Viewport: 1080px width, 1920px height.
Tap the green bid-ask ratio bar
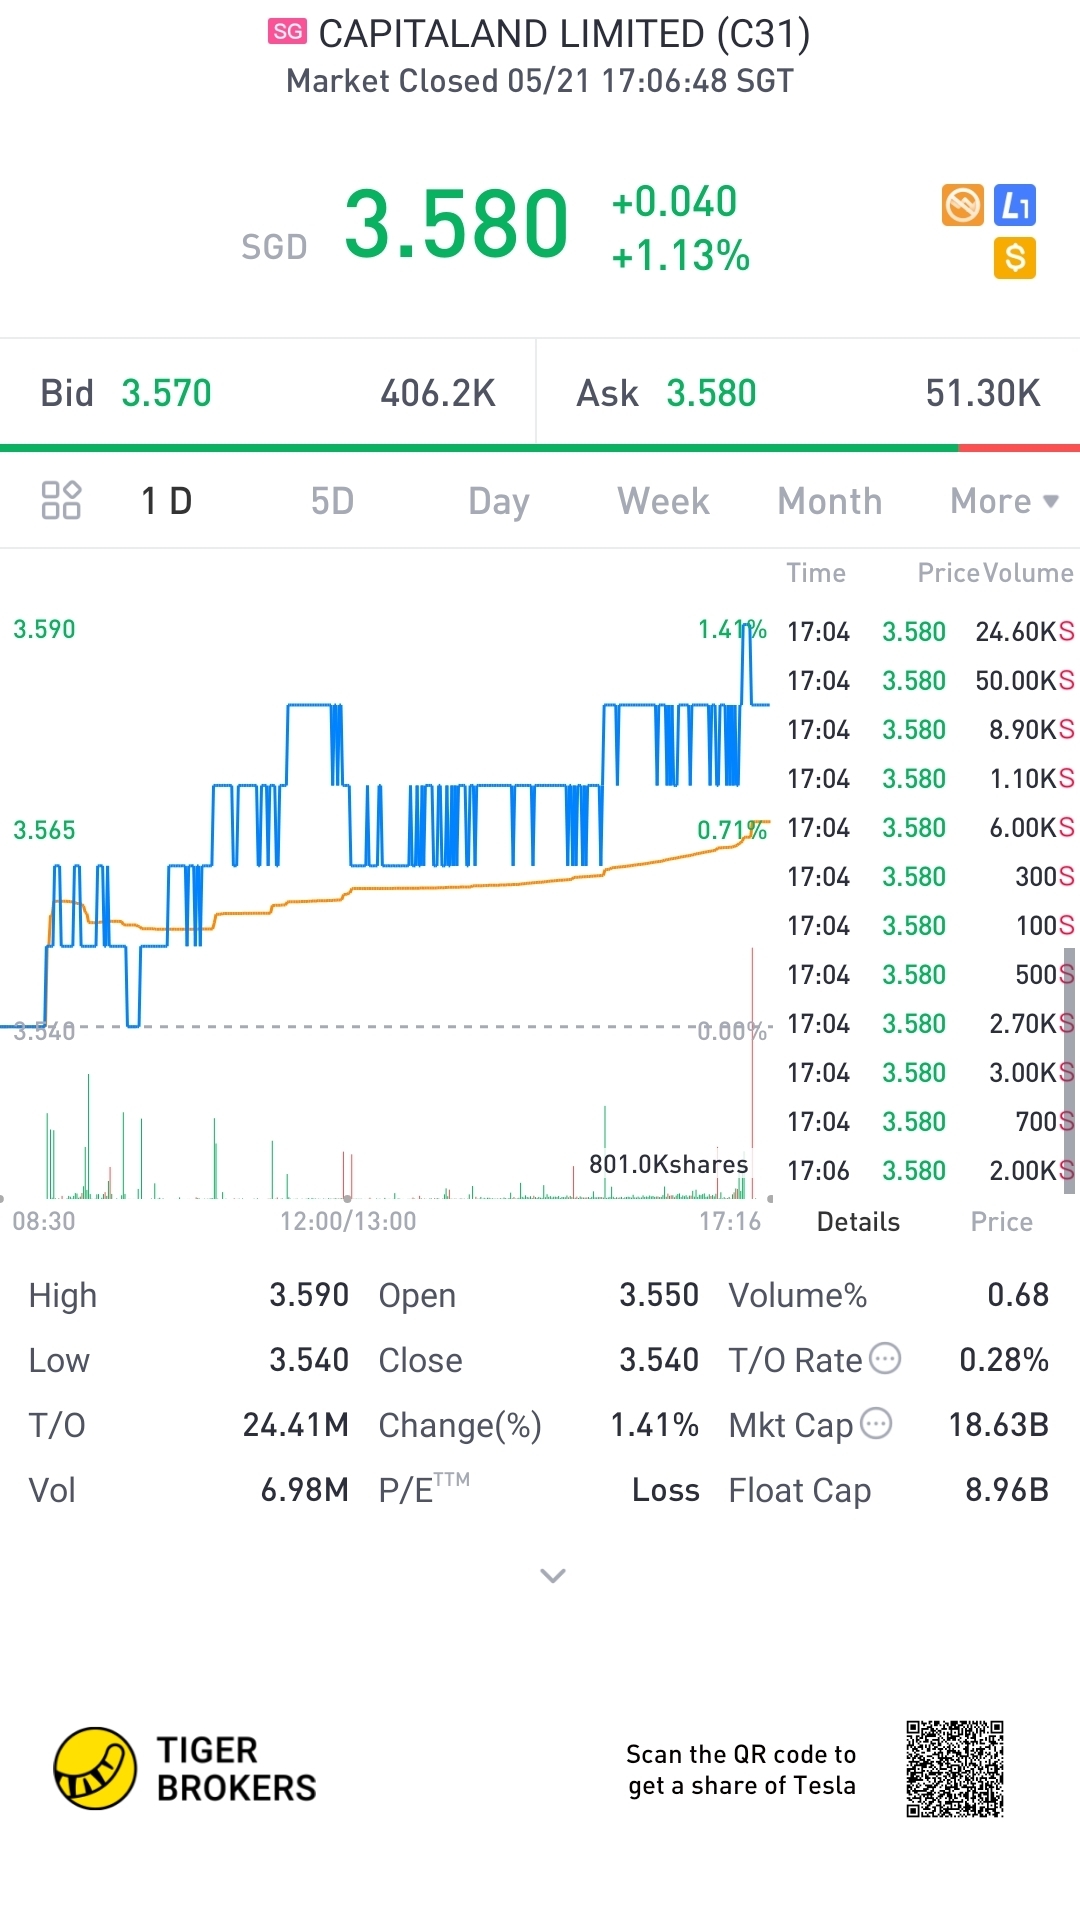tap(480, 448)
